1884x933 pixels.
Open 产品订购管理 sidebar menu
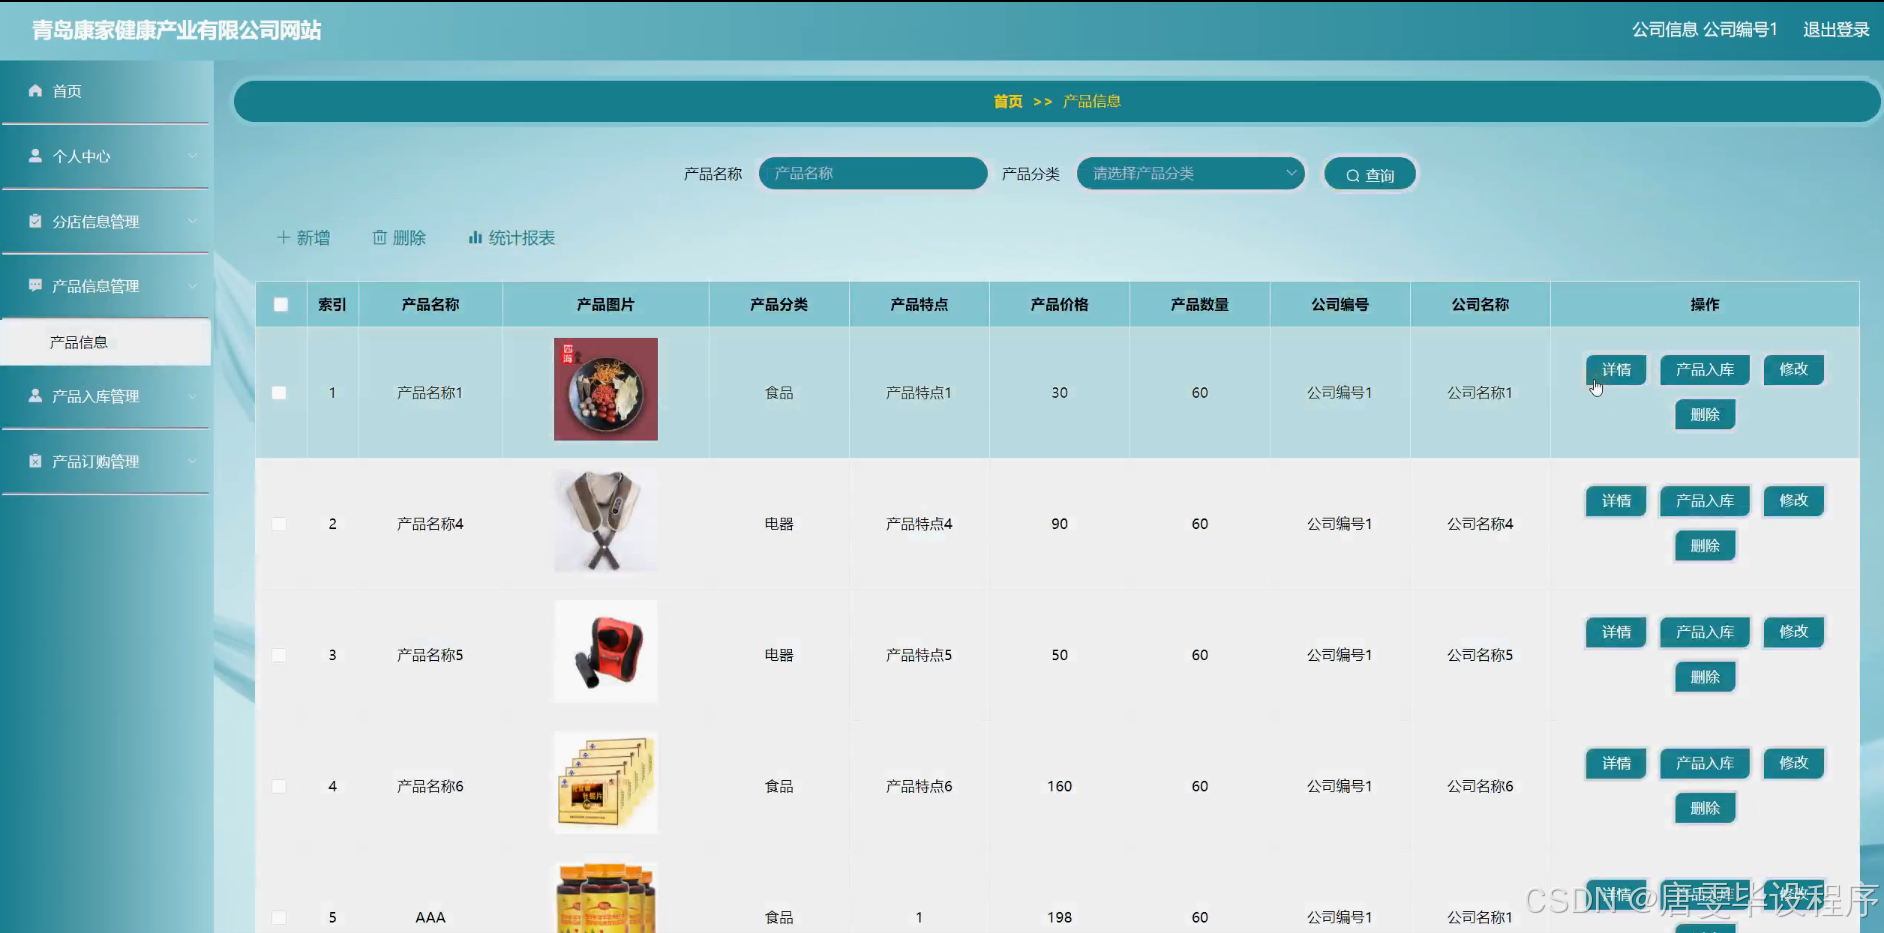(x=106, y=461)
